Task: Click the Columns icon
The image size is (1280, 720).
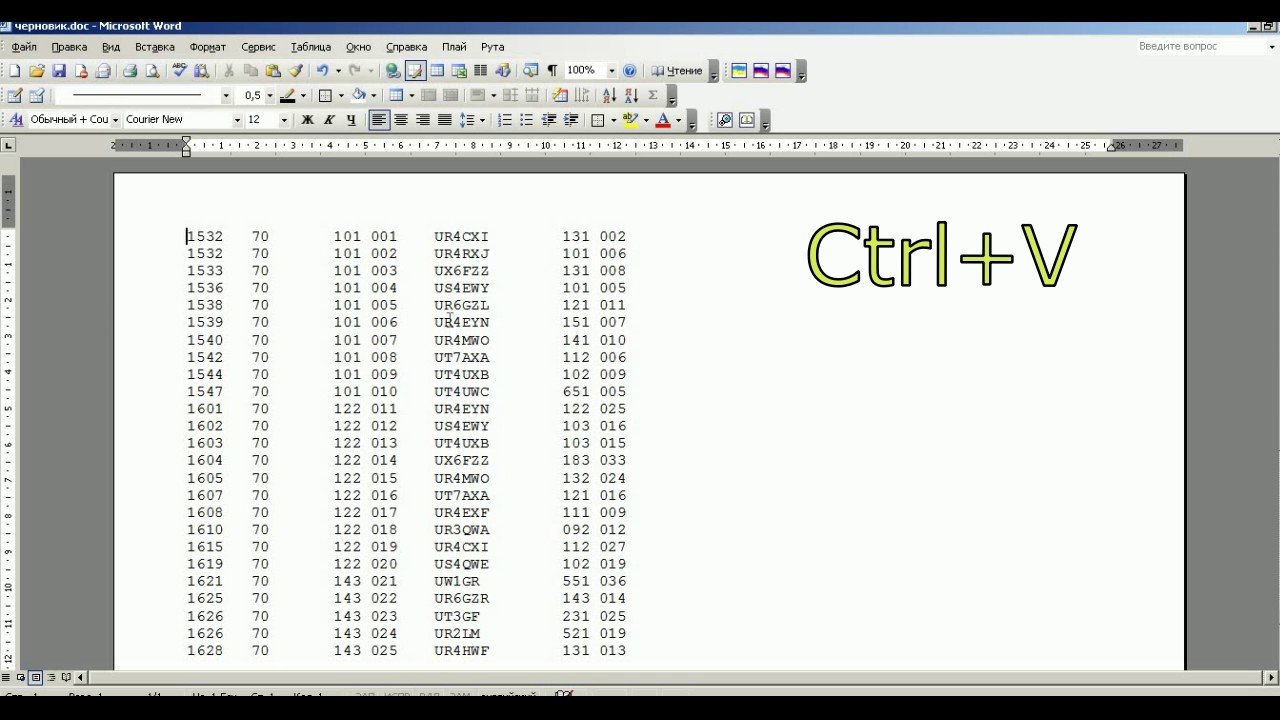Action: (481, 71)
